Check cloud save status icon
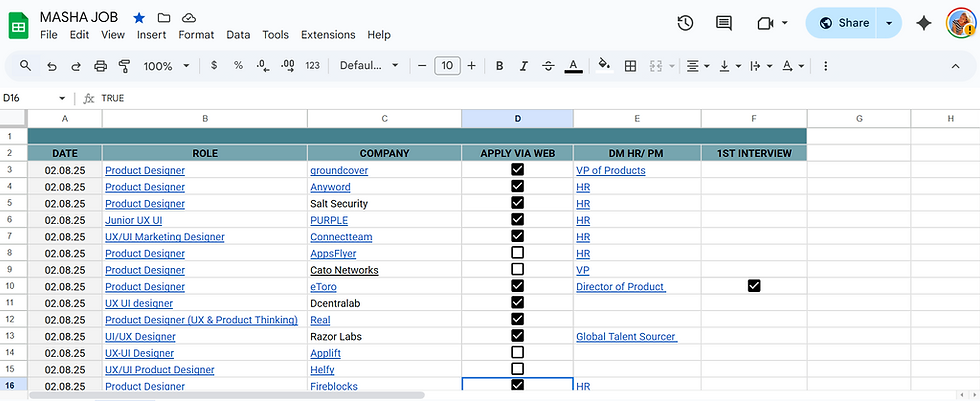The image size is (980, 401). click(x=188, y=17)
